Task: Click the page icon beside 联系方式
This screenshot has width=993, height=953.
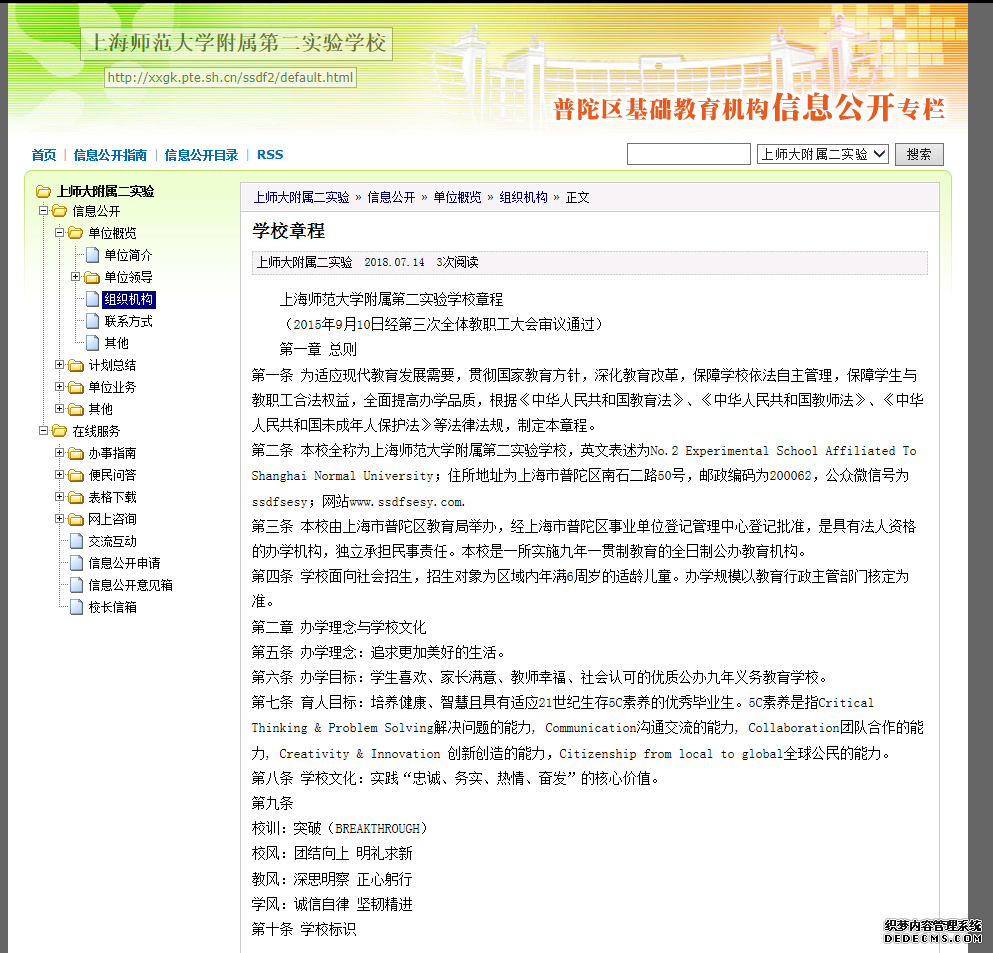Action: [x=92, y=321]
